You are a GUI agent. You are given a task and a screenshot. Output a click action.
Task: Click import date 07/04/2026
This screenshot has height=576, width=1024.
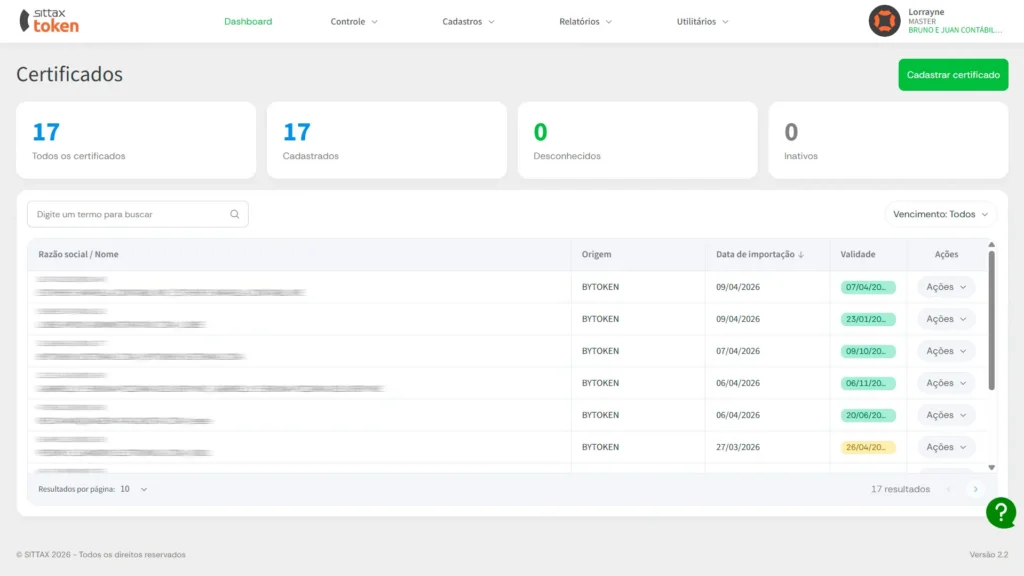(737, 351)
